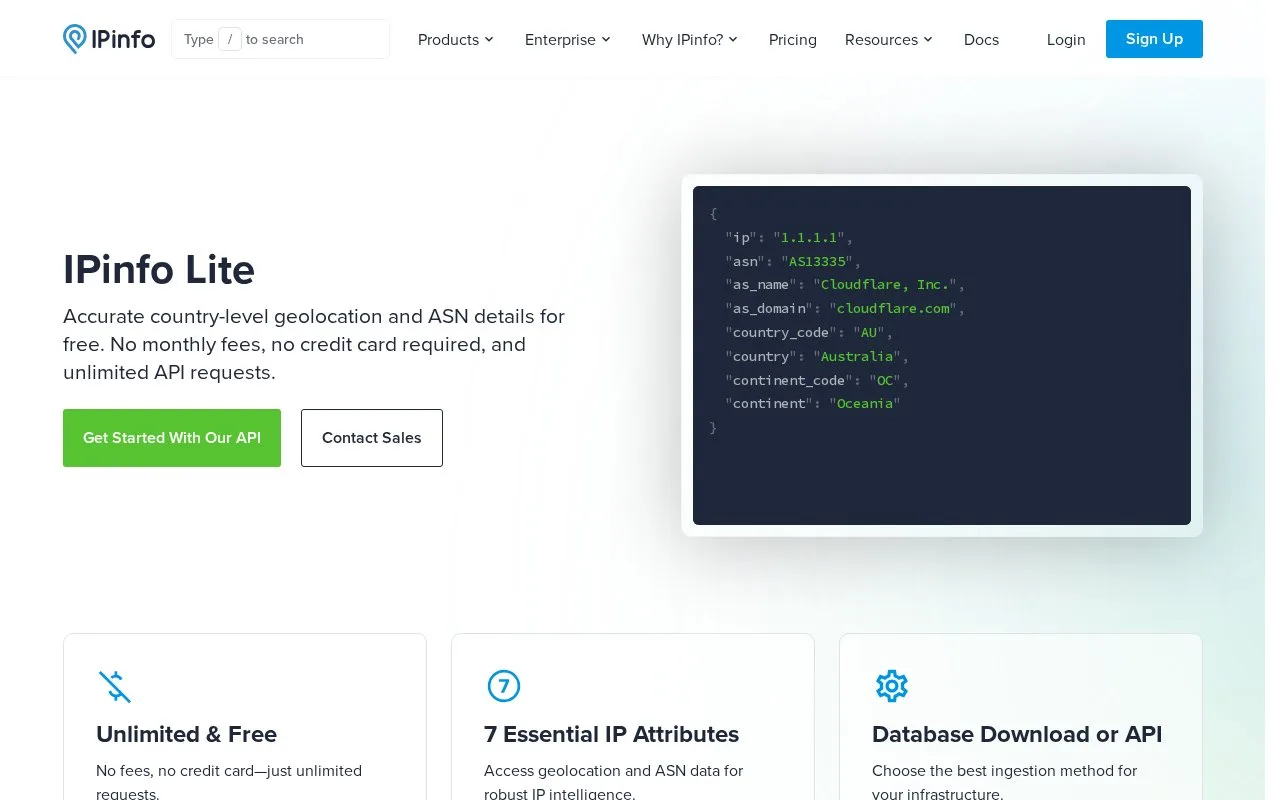Click the gear icon above Database Download
The image size is (1280, 800).
[x=892, y=686]
